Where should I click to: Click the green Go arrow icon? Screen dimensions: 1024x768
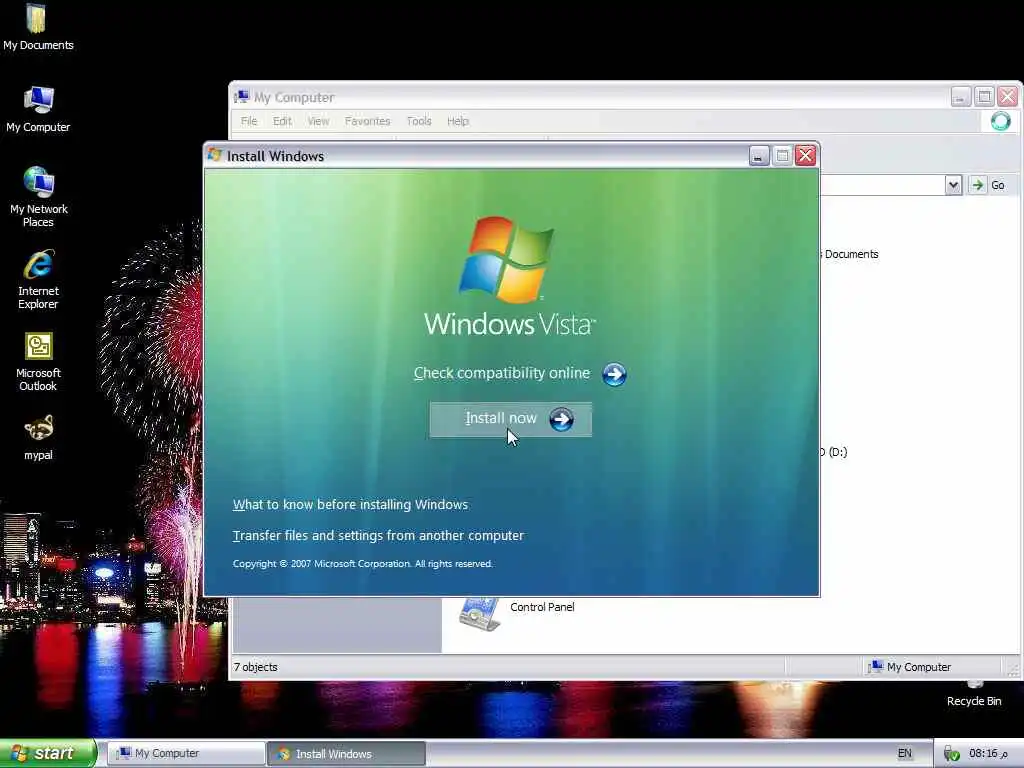[x=977, y=185]
